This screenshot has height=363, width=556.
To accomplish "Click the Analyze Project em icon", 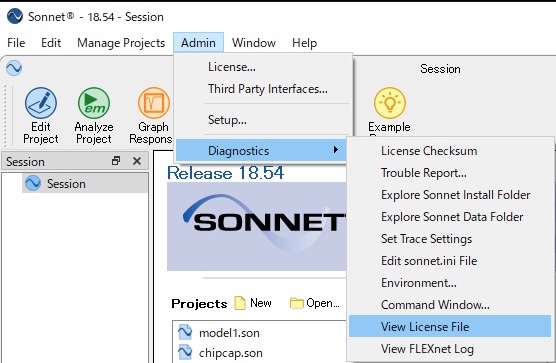I will pyautogui.click(x=94, y=103).
